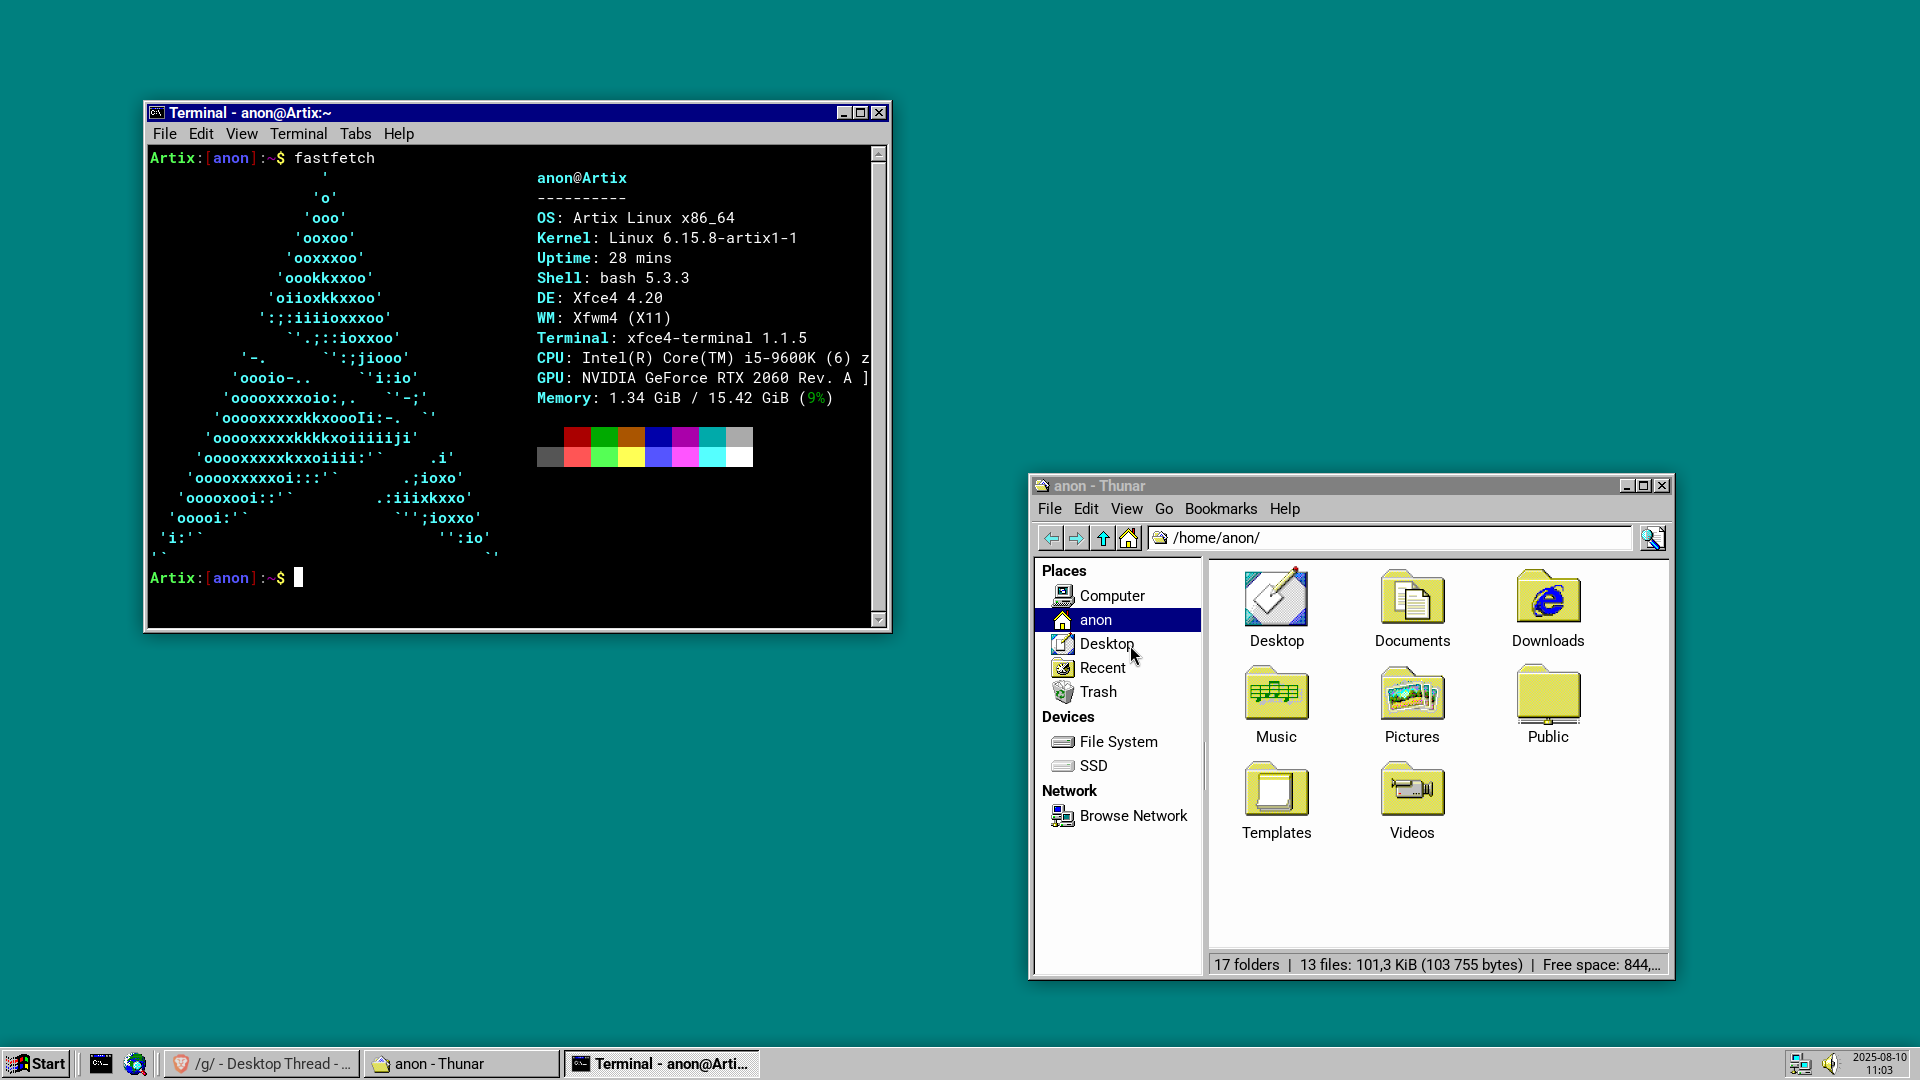Image resolution: width=1920 pixels, height=1080 pixels.
Task: Select Computer in Places sidebar
Action: [1118, 596]
